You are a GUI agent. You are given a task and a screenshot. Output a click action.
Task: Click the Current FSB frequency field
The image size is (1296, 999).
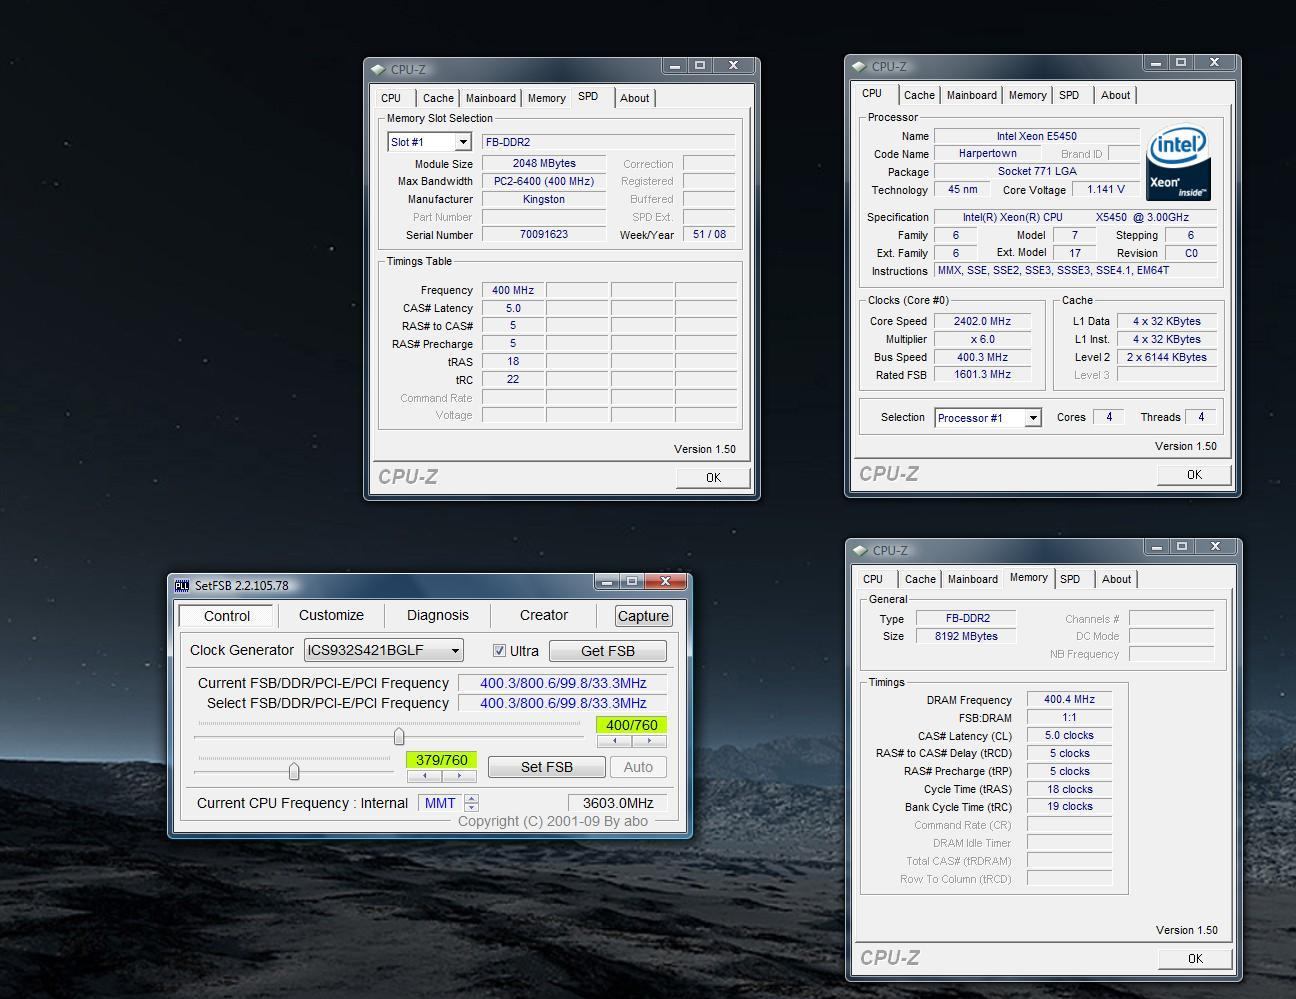(563, 683)
